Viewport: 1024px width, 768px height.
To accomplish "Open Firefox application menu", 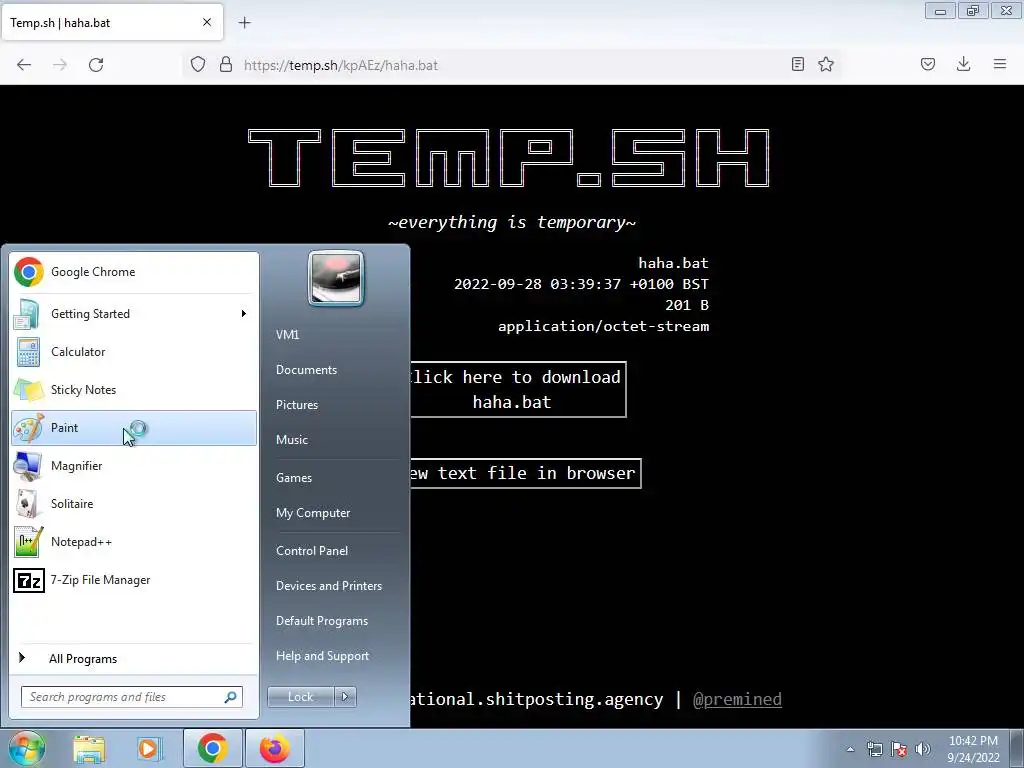I will point(1000,64).
